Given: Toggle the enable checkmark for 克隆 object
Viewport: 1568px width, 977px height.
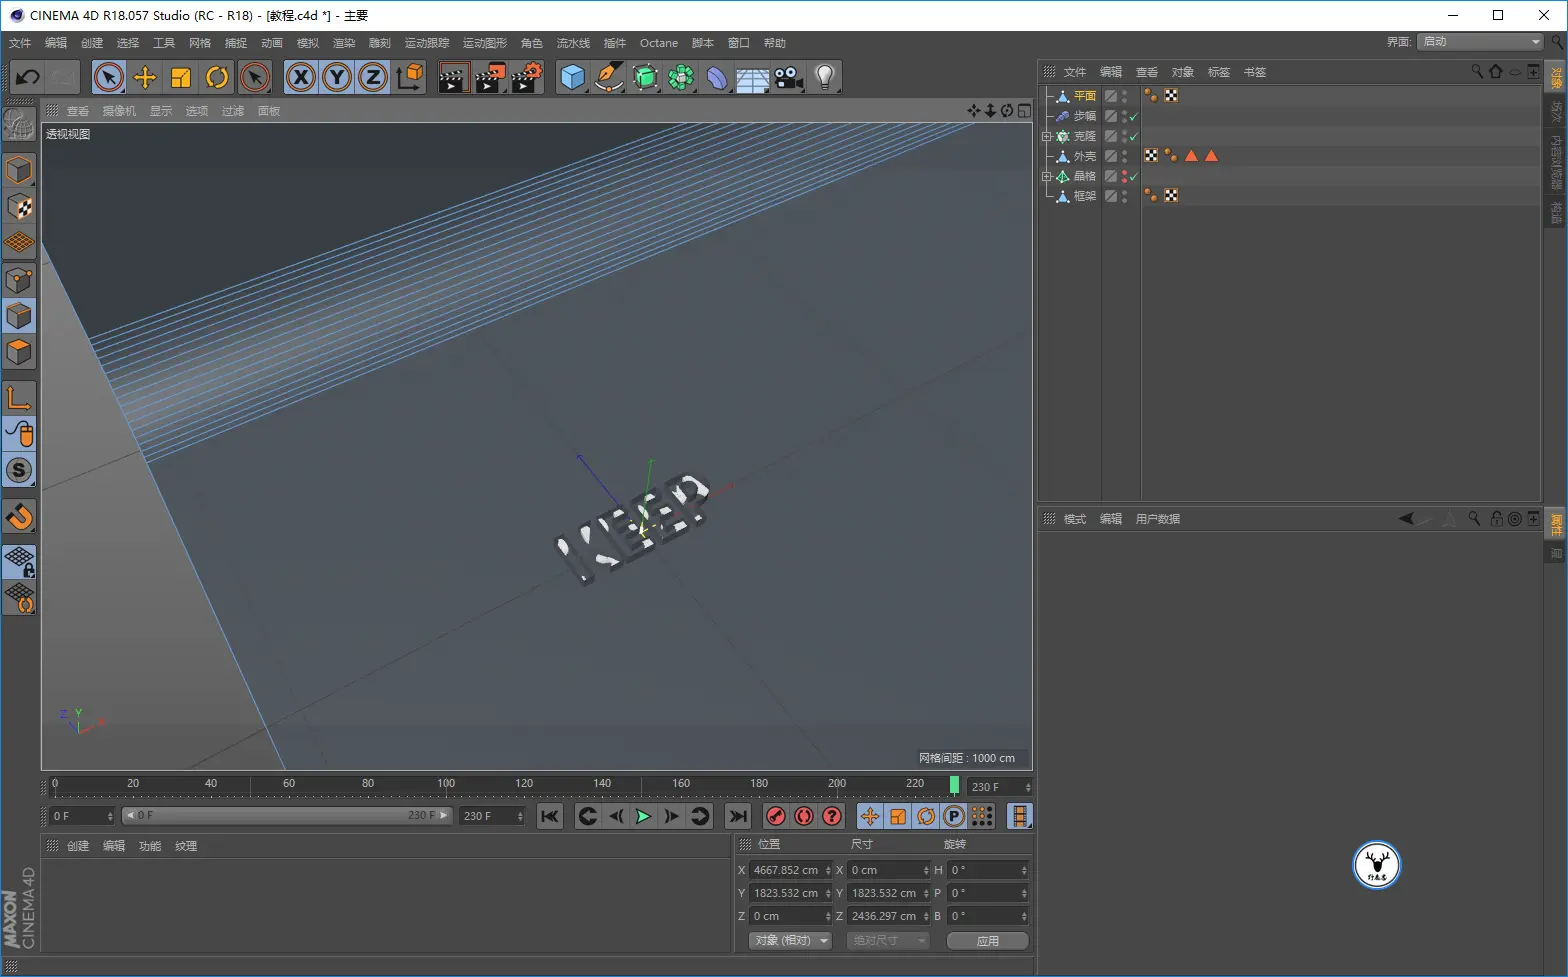Looking at the screenshot, I should point(1133,136).
